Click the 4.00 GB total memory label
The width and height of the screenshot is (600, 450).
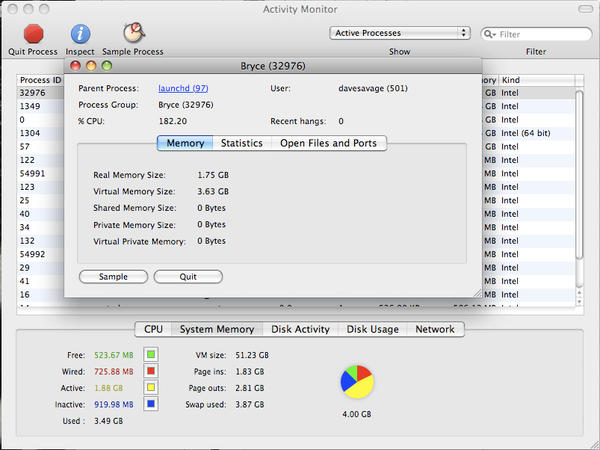(357, 414)
